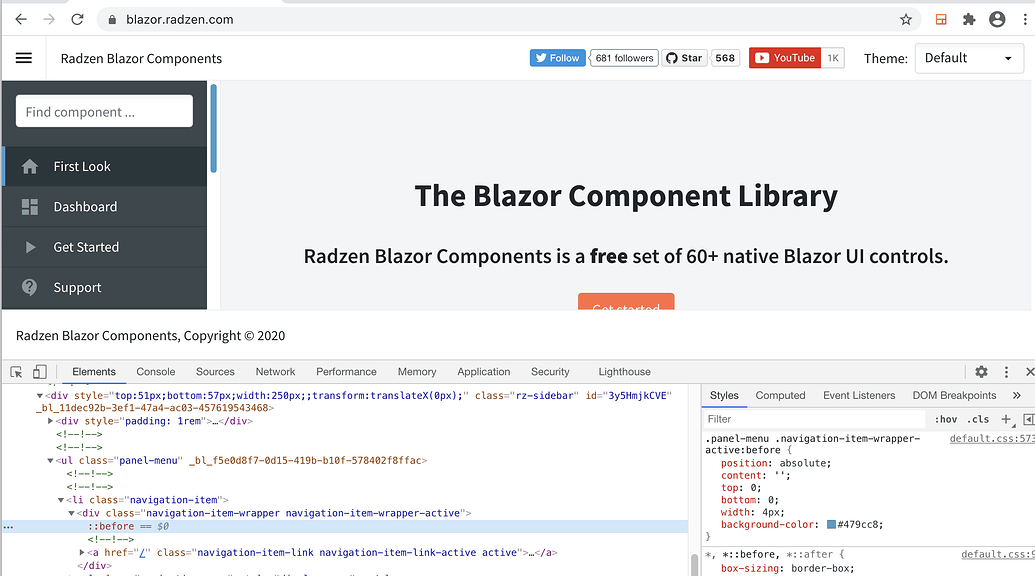The image size is (1035, 576).
Task: Select the Styles pane tab
Action: click(724, 395)
